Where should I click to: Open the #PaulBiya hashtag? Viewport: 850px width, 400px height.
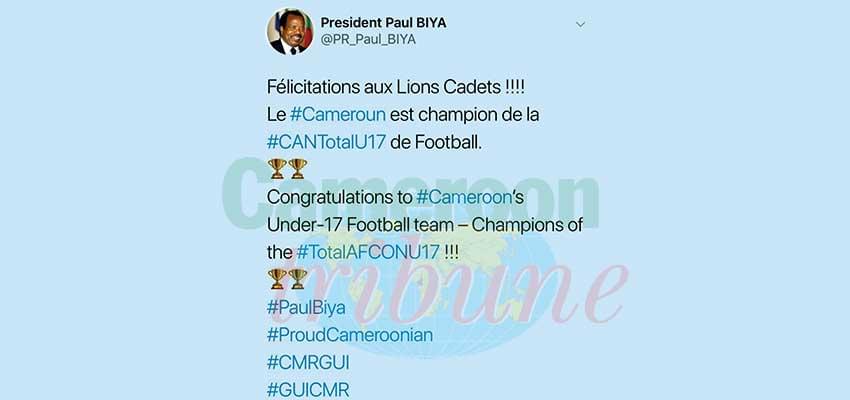click(x=306, y=307)
